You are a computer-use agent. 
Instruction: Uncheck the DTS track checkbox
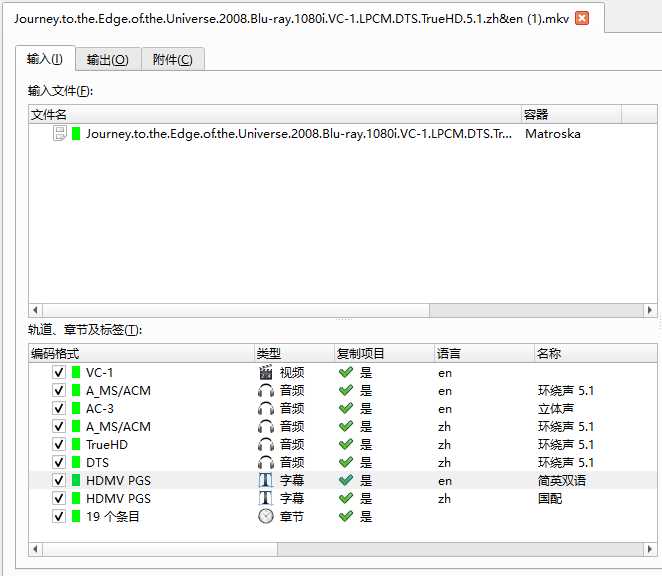point(59,462)
